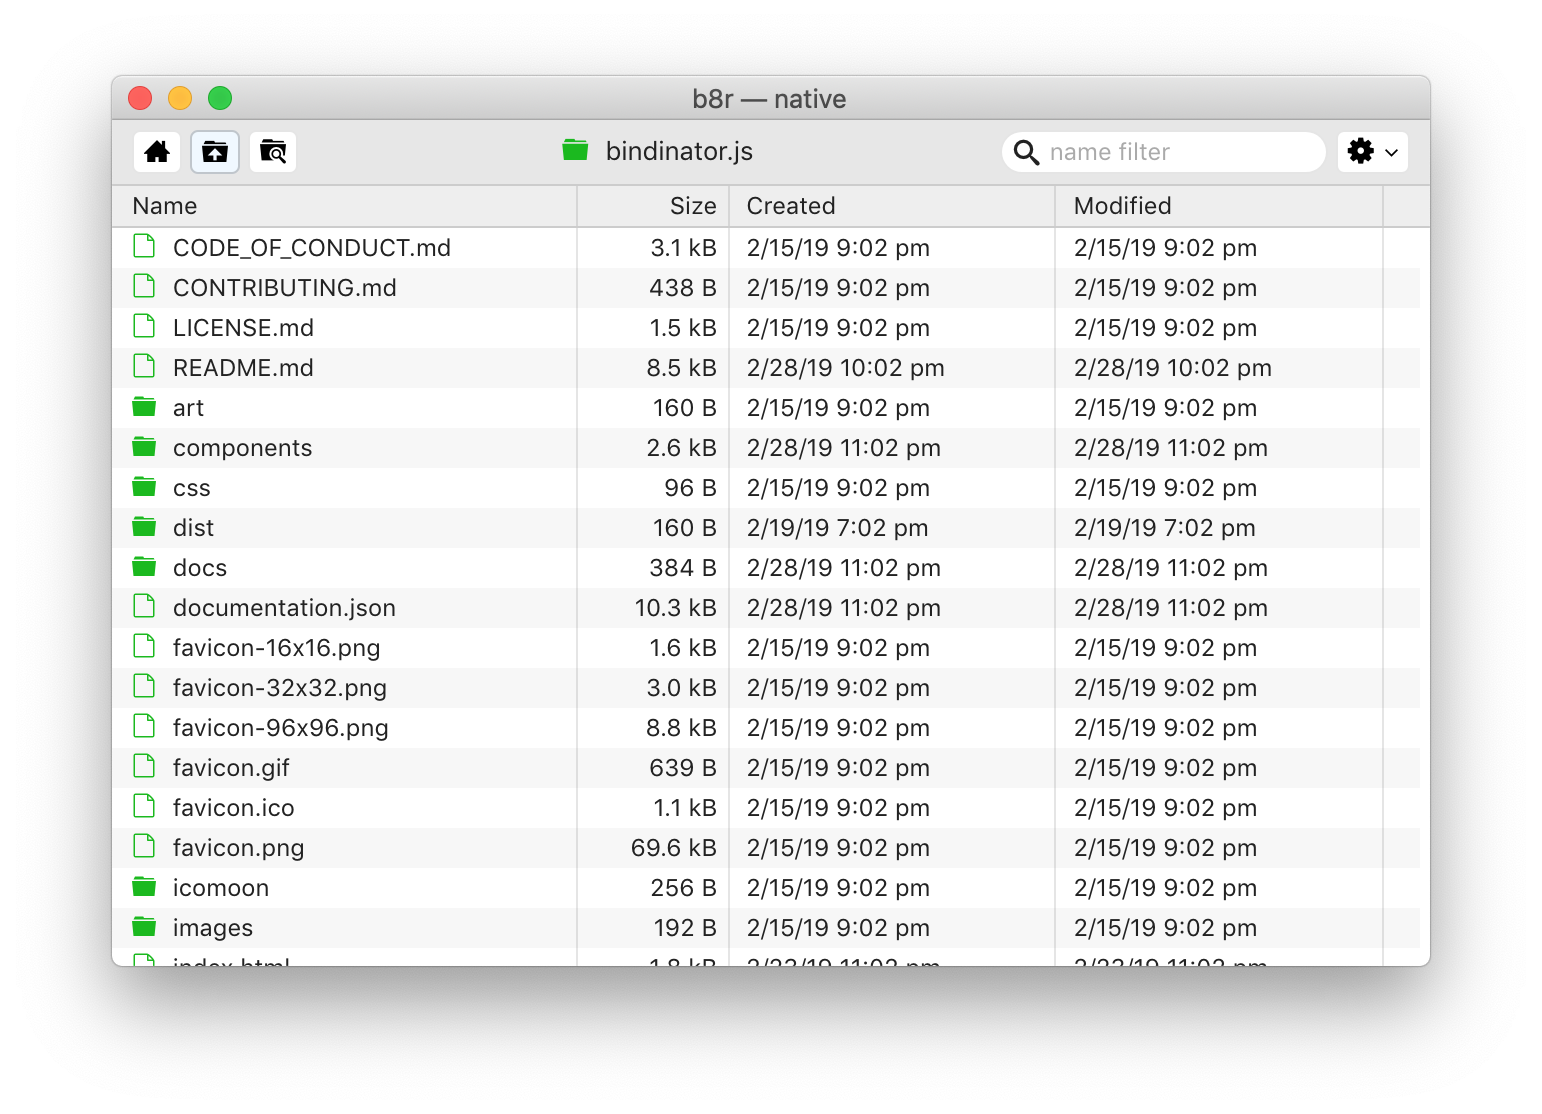
Task: Select the images folder name
Action: click(212, 928)
